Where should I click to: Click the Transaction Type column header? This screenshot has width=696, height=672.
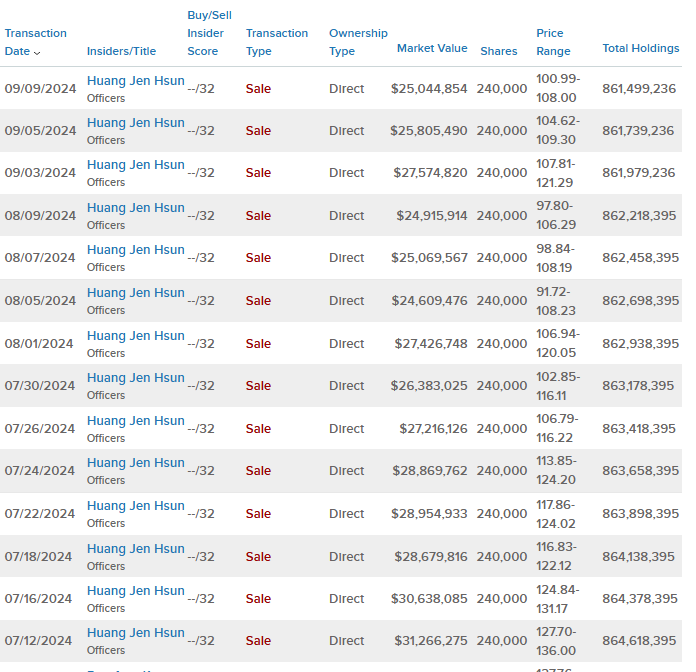click(x=277, y=42)
